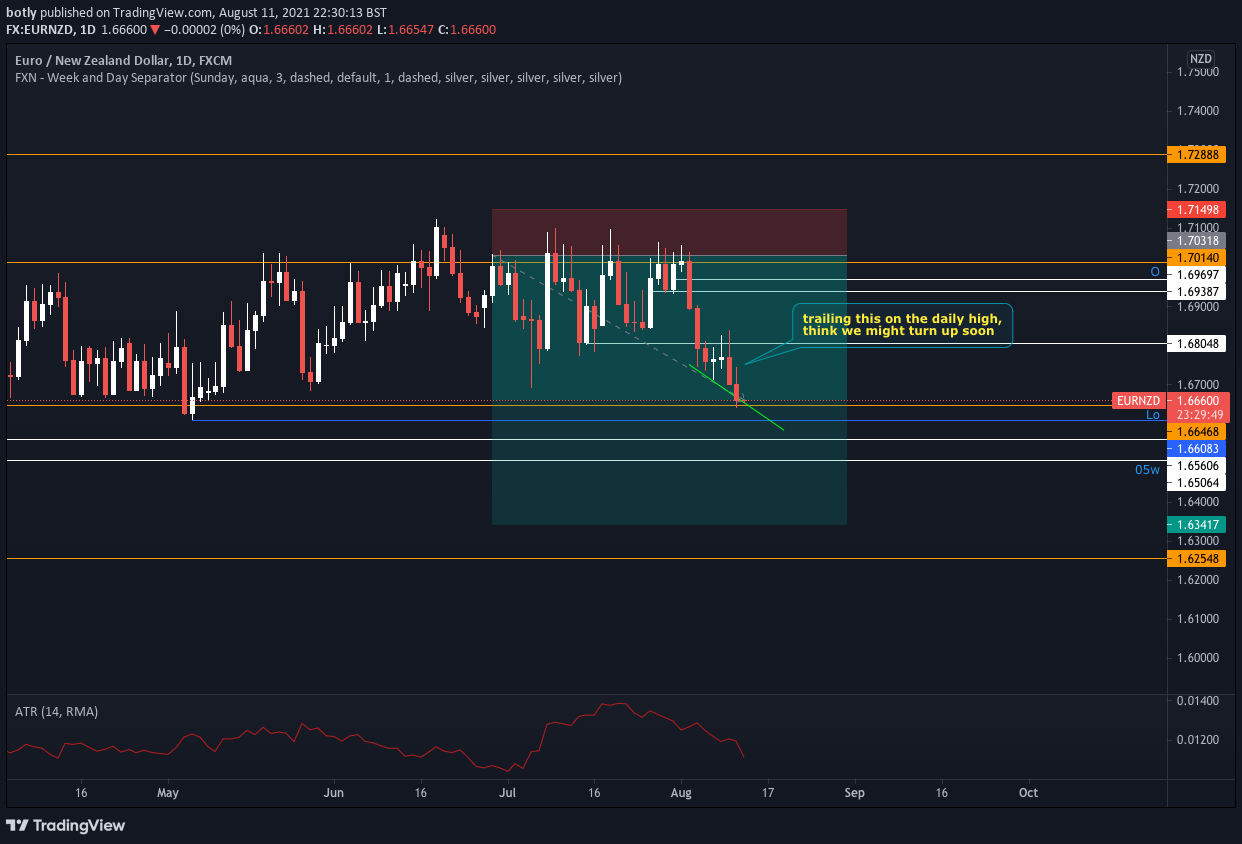Click the 1.69387 price label

pos(1198,291)
